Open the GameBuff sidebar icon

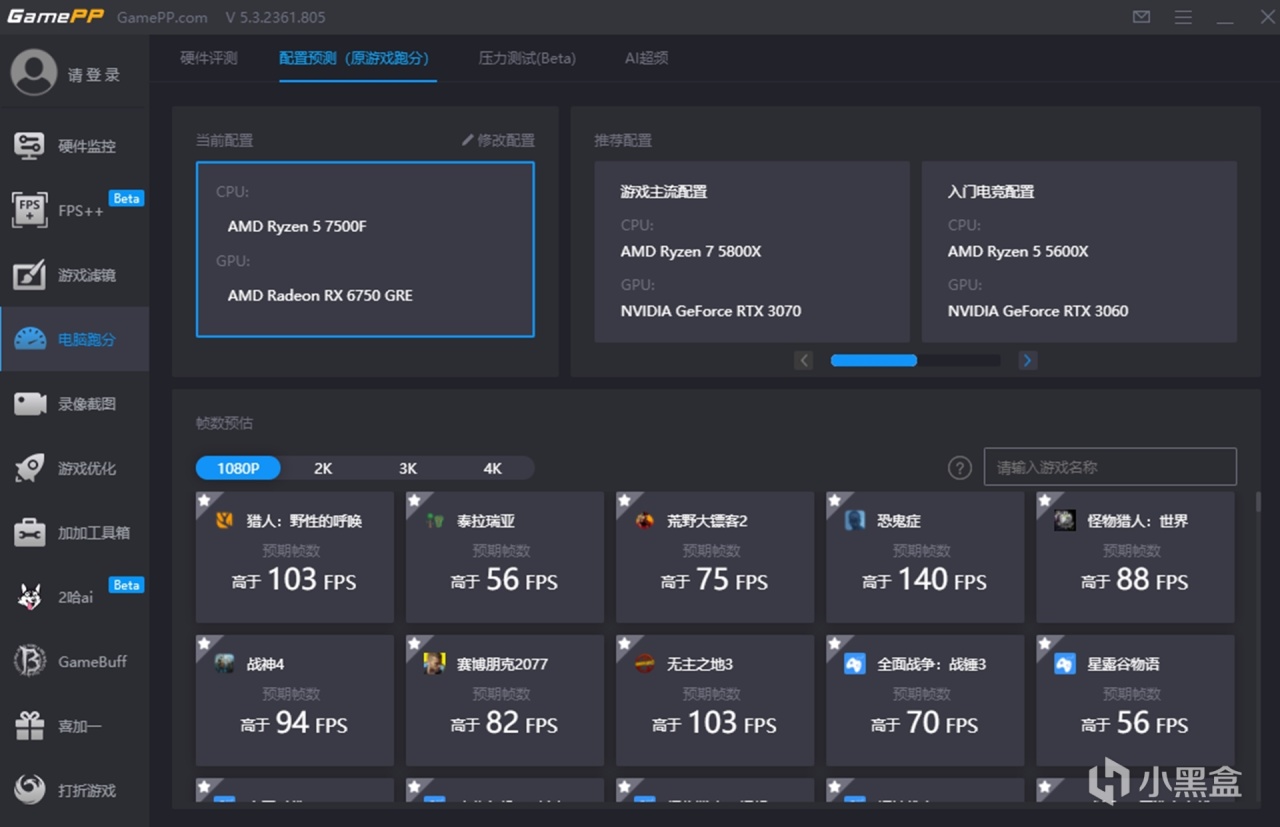click(29, 661)
